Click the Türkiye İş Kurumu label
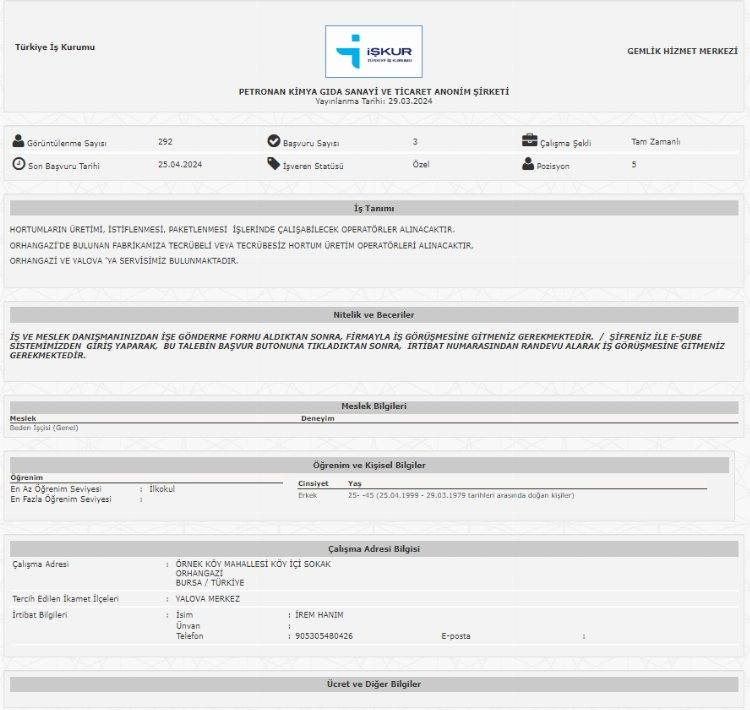This screenshot has height=710, width=750. [x=55, y=47]
